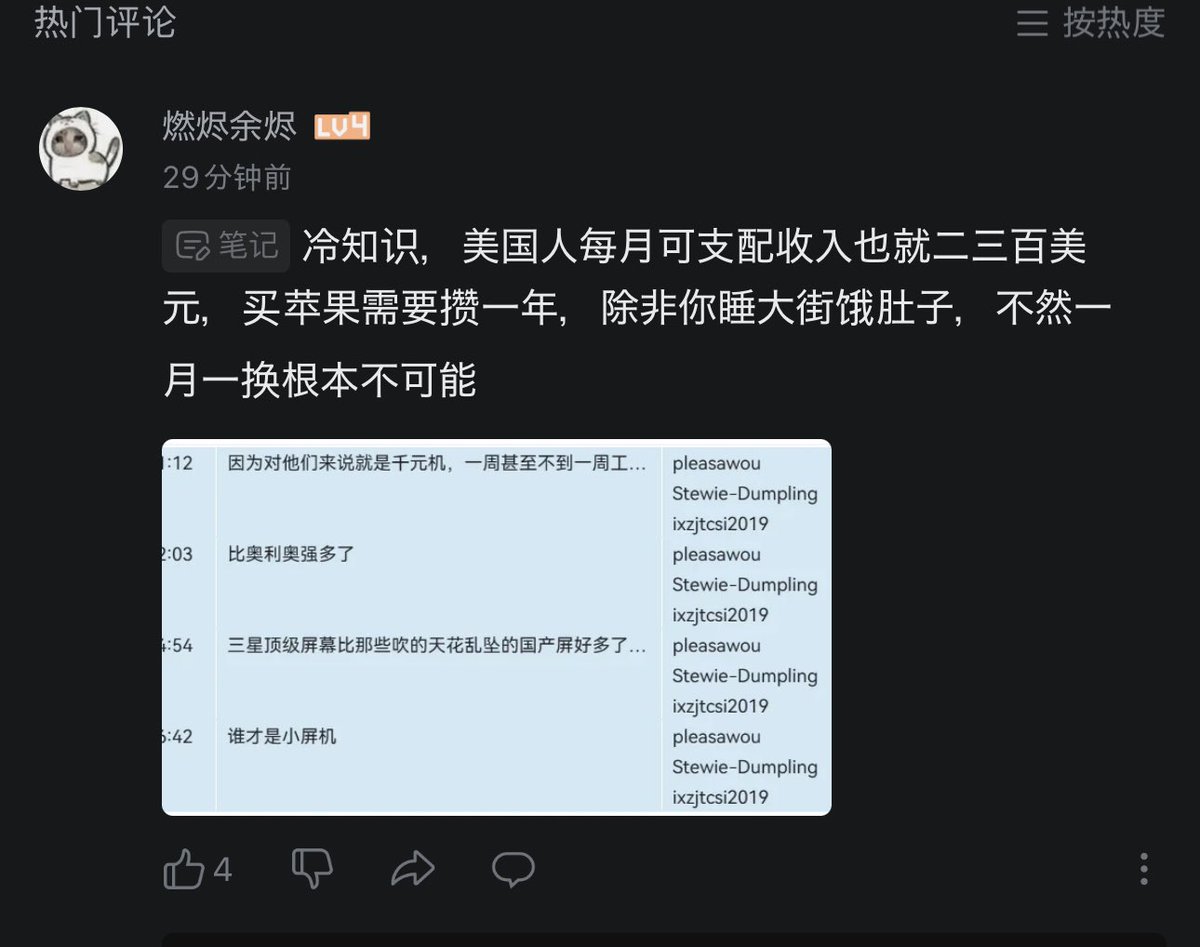Open the cat avatar profile picture

pos(81,149)
